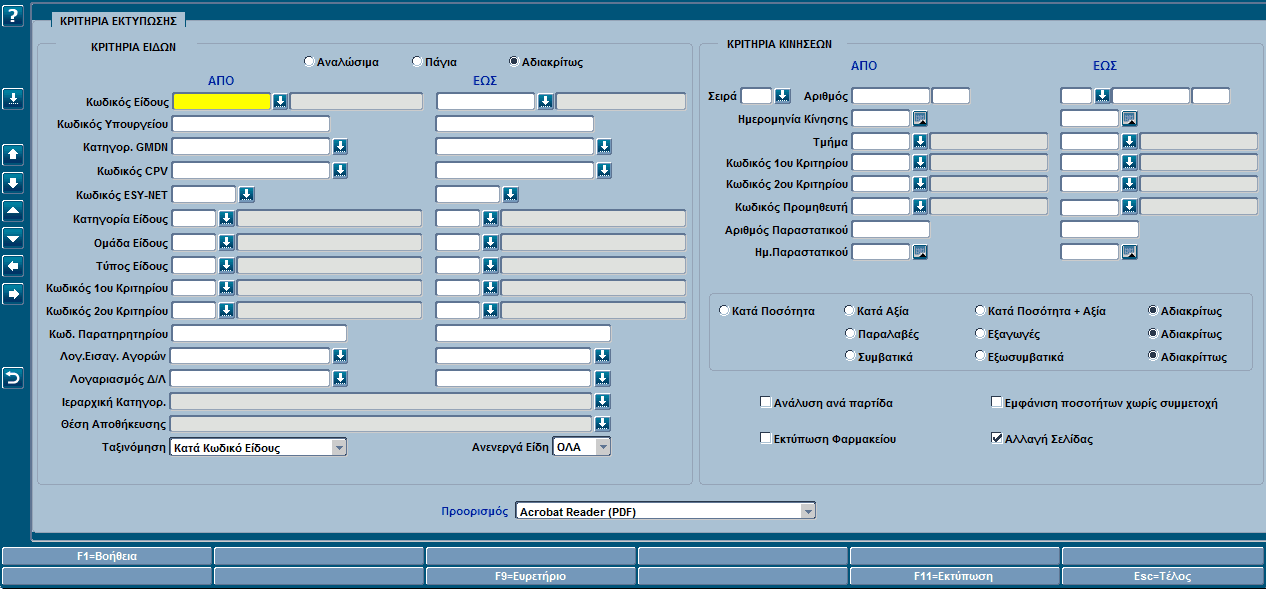The image size is (1266, 607).
Task: Enable Εμφάνιση ποσοτήτων χωρίς συμμετοχή checkbox
Action: [996, 403]
